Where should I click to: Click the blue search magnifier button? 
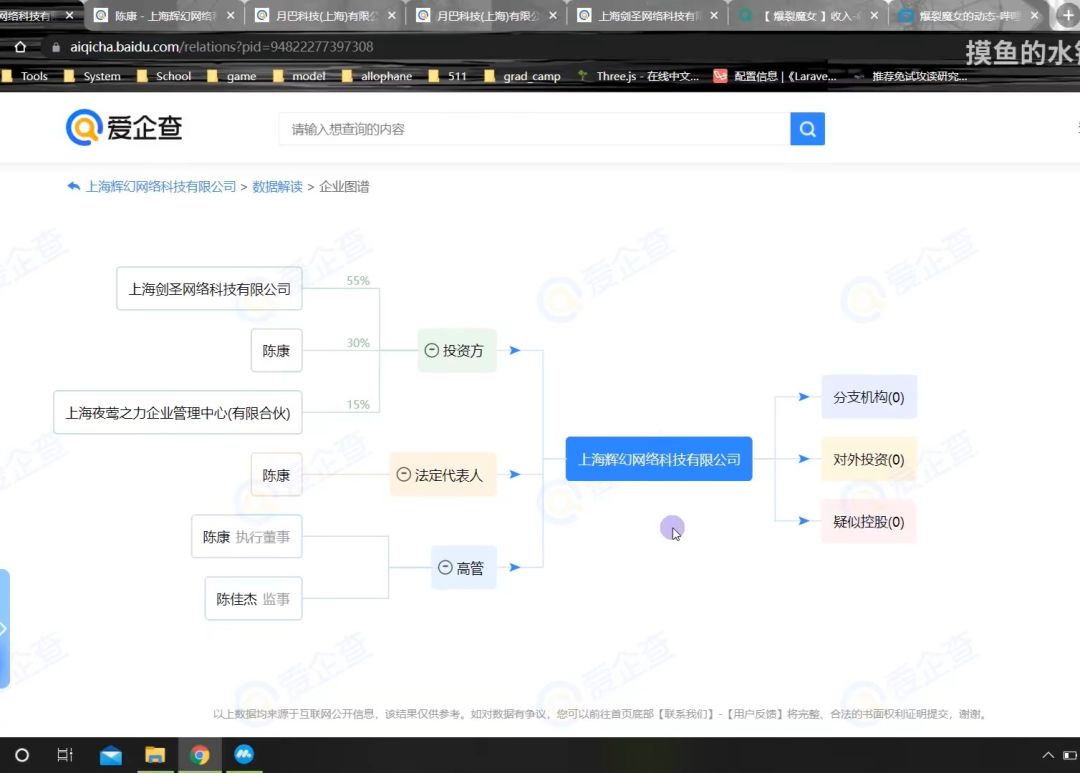[807, 129]
